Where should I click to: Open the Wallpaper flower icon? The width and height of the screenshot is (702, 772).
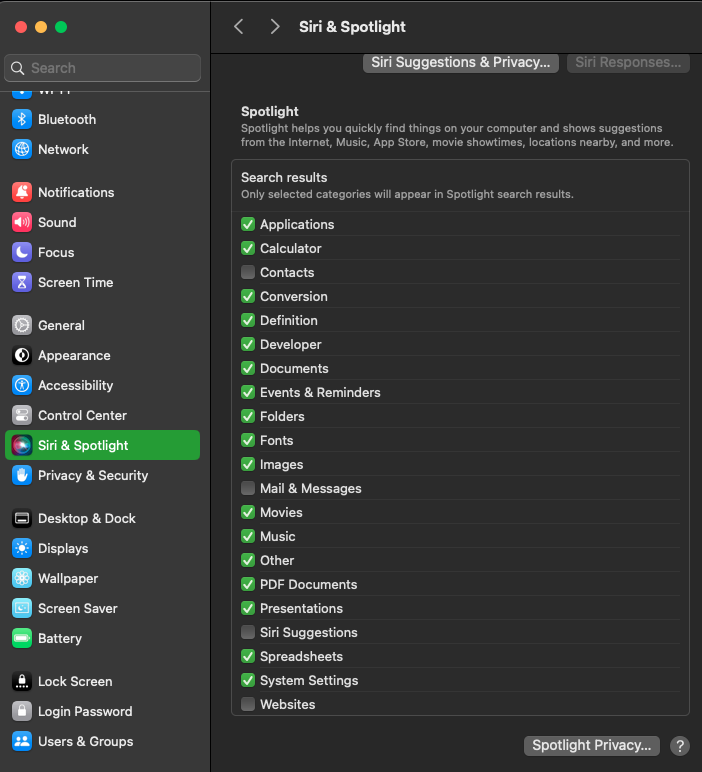click(22, 578)
